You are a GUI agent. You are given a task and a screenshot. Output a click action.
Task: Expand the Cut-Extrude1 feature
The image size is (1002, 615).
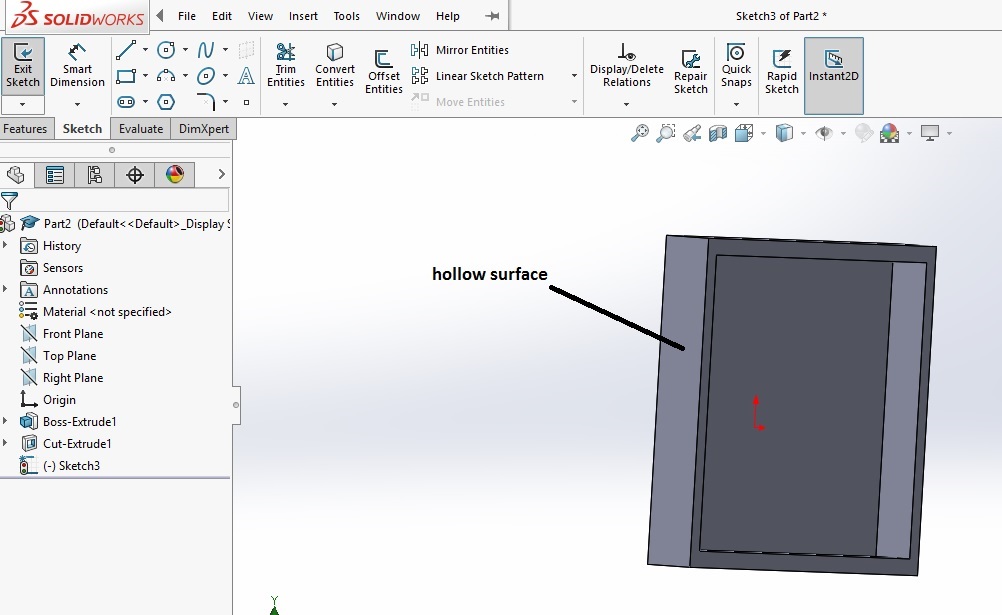tap(5, 442)
